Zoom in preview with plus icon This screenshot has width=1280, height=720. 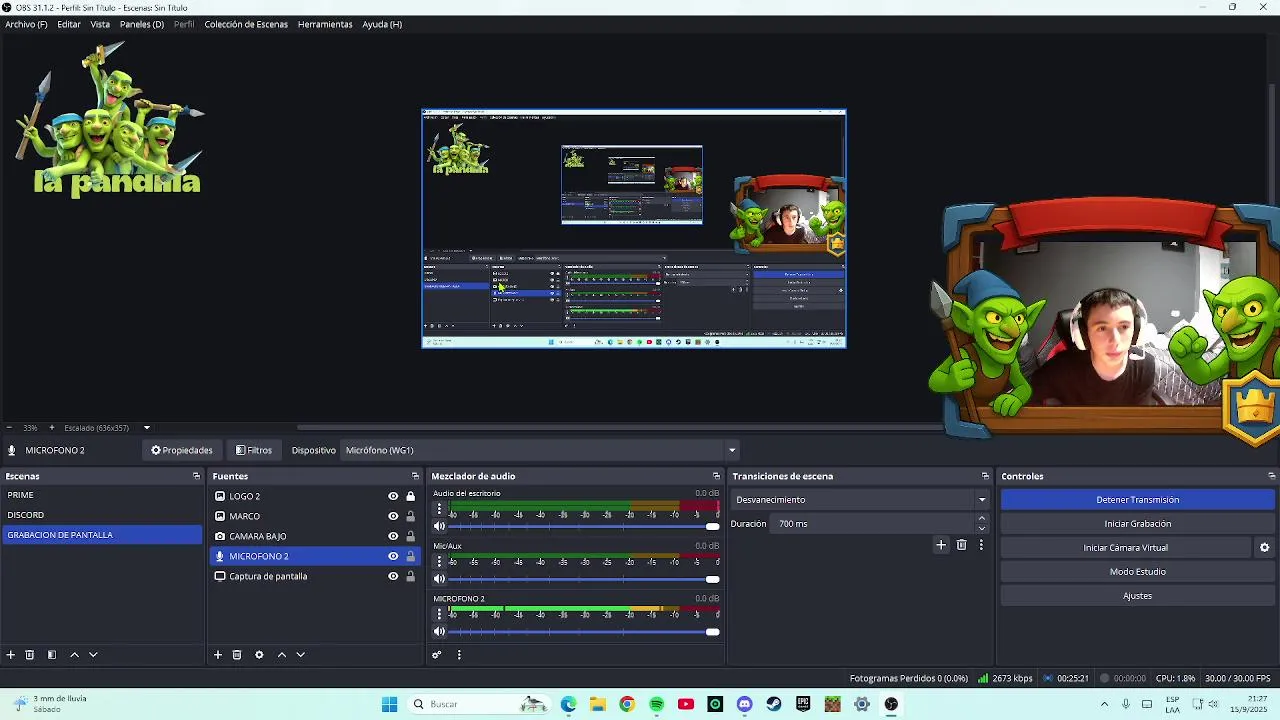[x=52, y=428]
